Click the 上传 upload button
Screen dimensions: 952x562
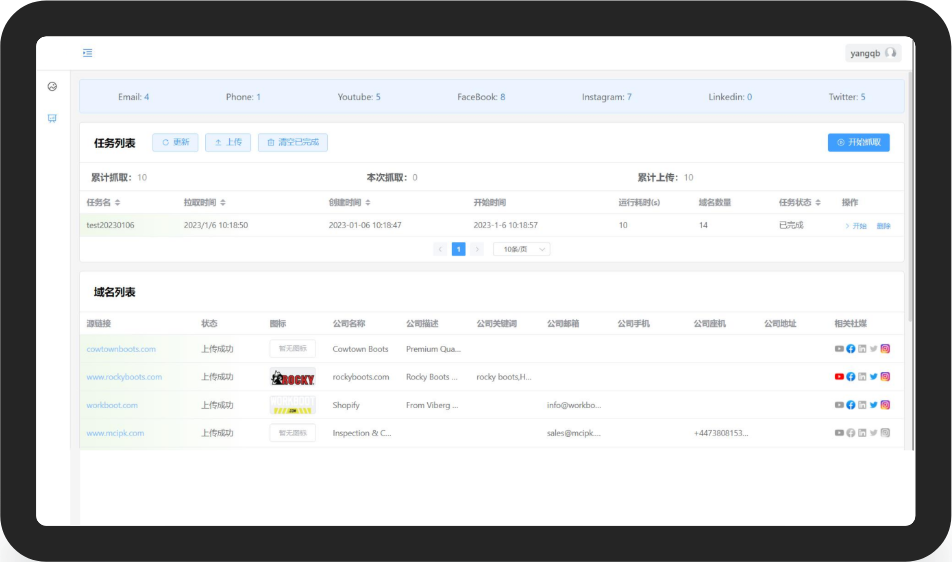228,143
